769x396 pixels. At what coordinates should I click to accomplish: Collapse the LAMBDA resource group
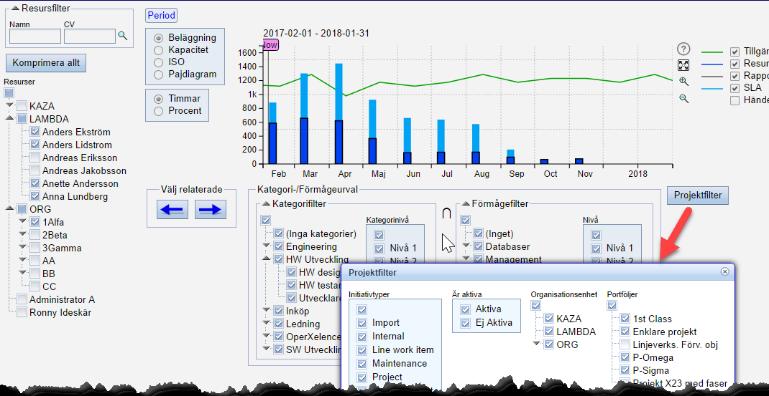[x=9, y=119]
